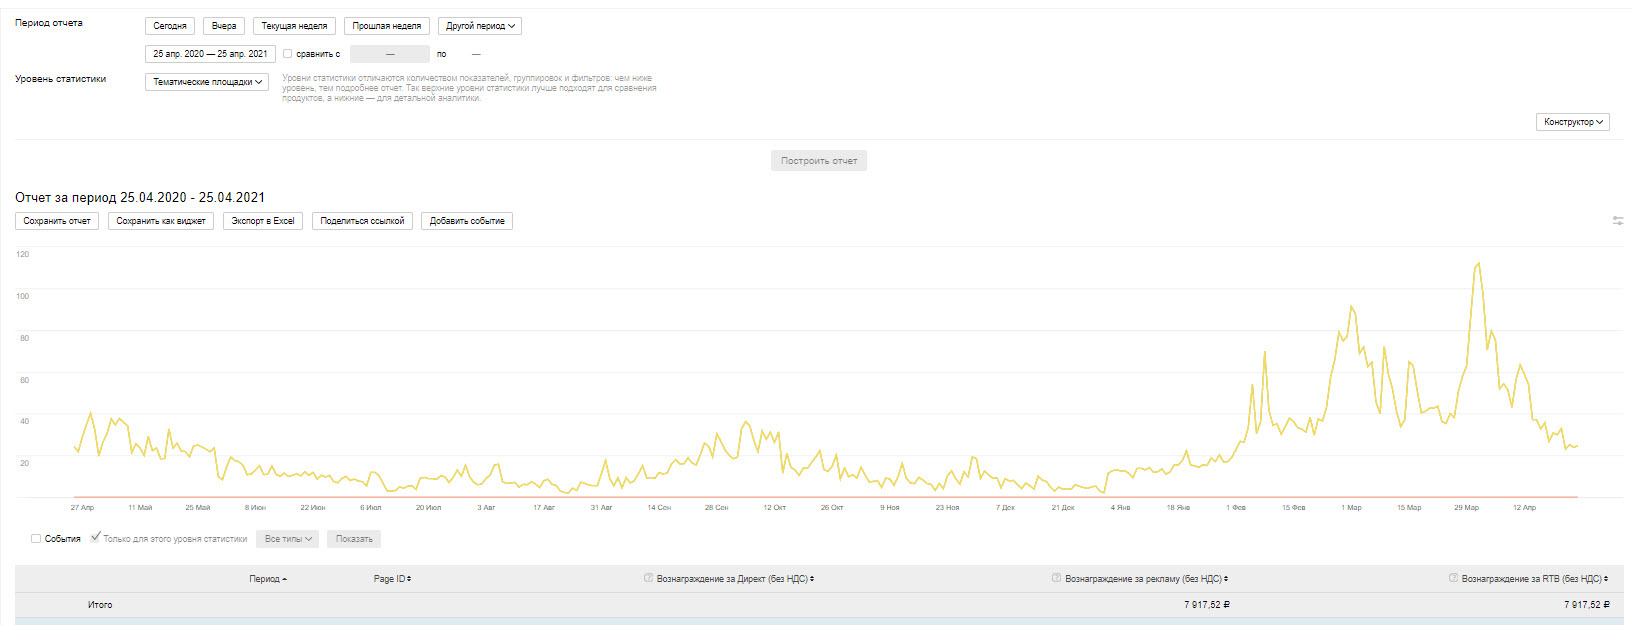Image resolution: width=1632 pixels, height=625 pixels.
Task: Expand the 'Другой период' dropdown
Action: coord(480,26)
